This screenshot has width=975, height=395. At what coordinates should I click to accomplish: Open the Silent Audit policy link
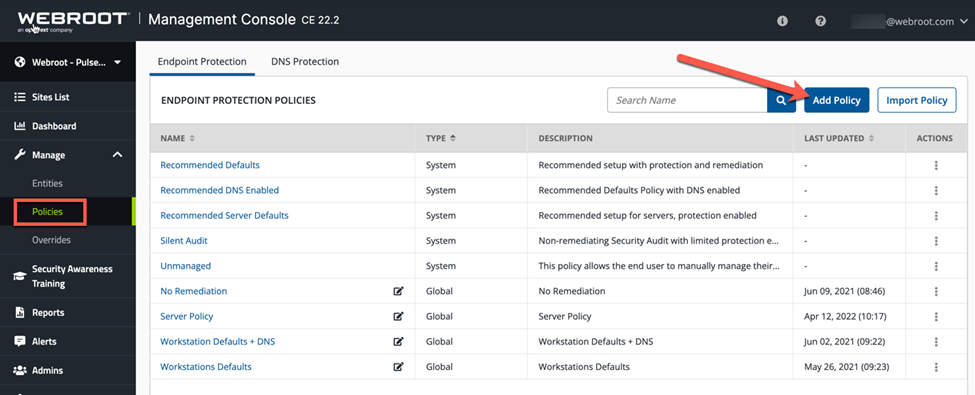pyautogui.click(x=184, y=241)
